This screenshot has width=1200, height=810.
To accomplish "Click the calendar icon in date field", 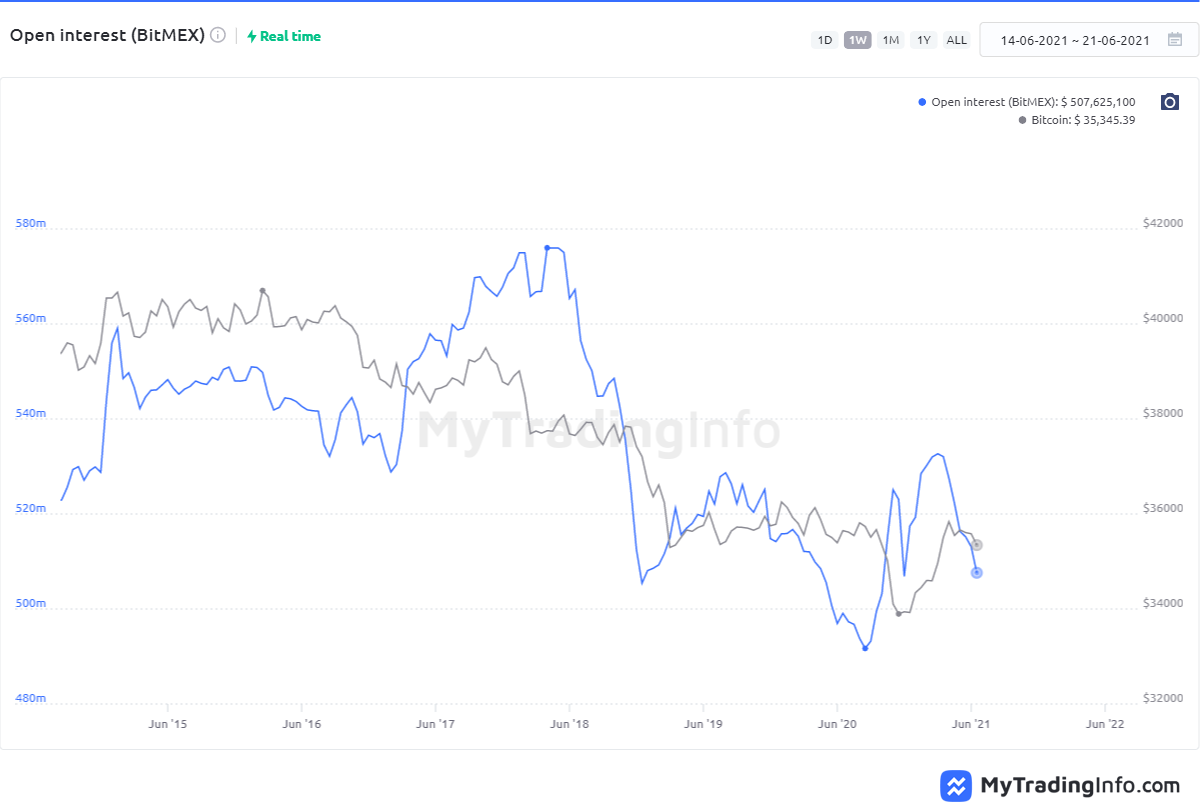I will pyautogui.click(x=1175, y=40).
